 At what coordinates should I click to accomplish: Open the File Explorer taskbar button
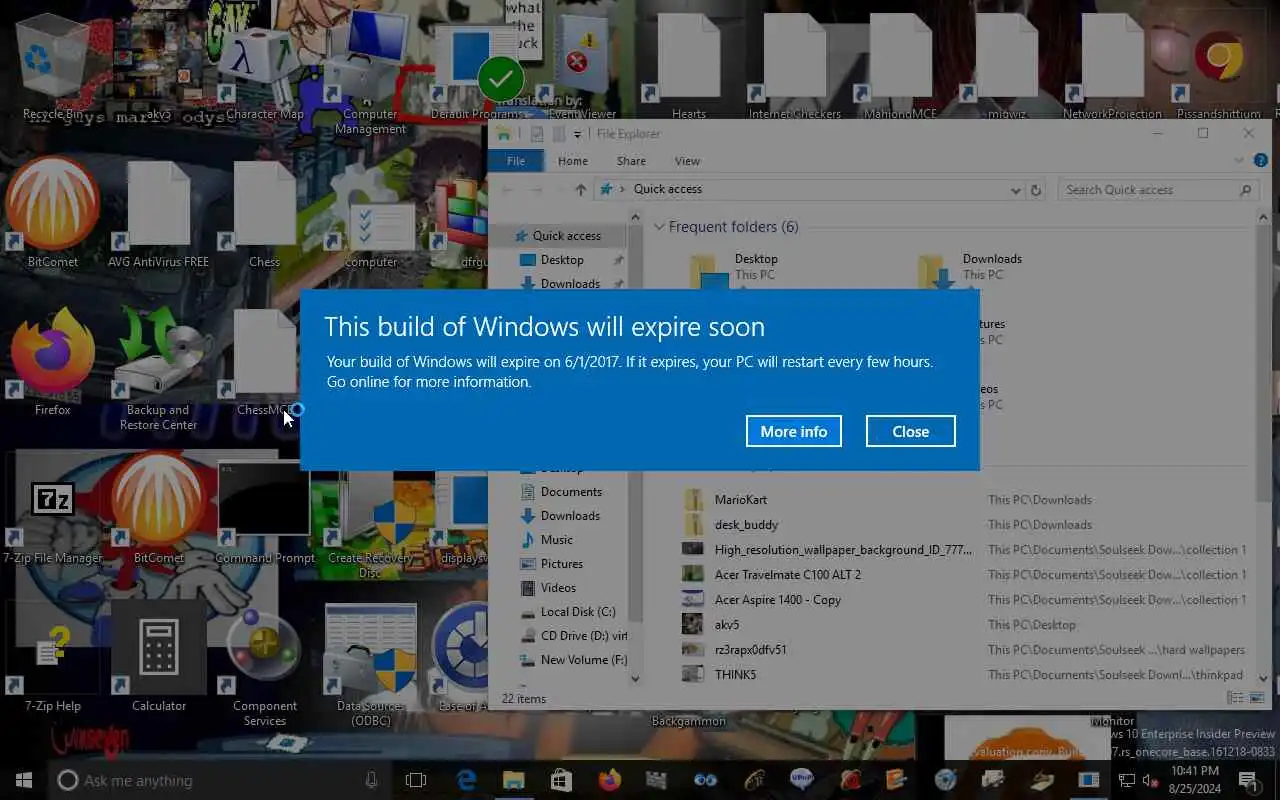click(x=513, y=780)
